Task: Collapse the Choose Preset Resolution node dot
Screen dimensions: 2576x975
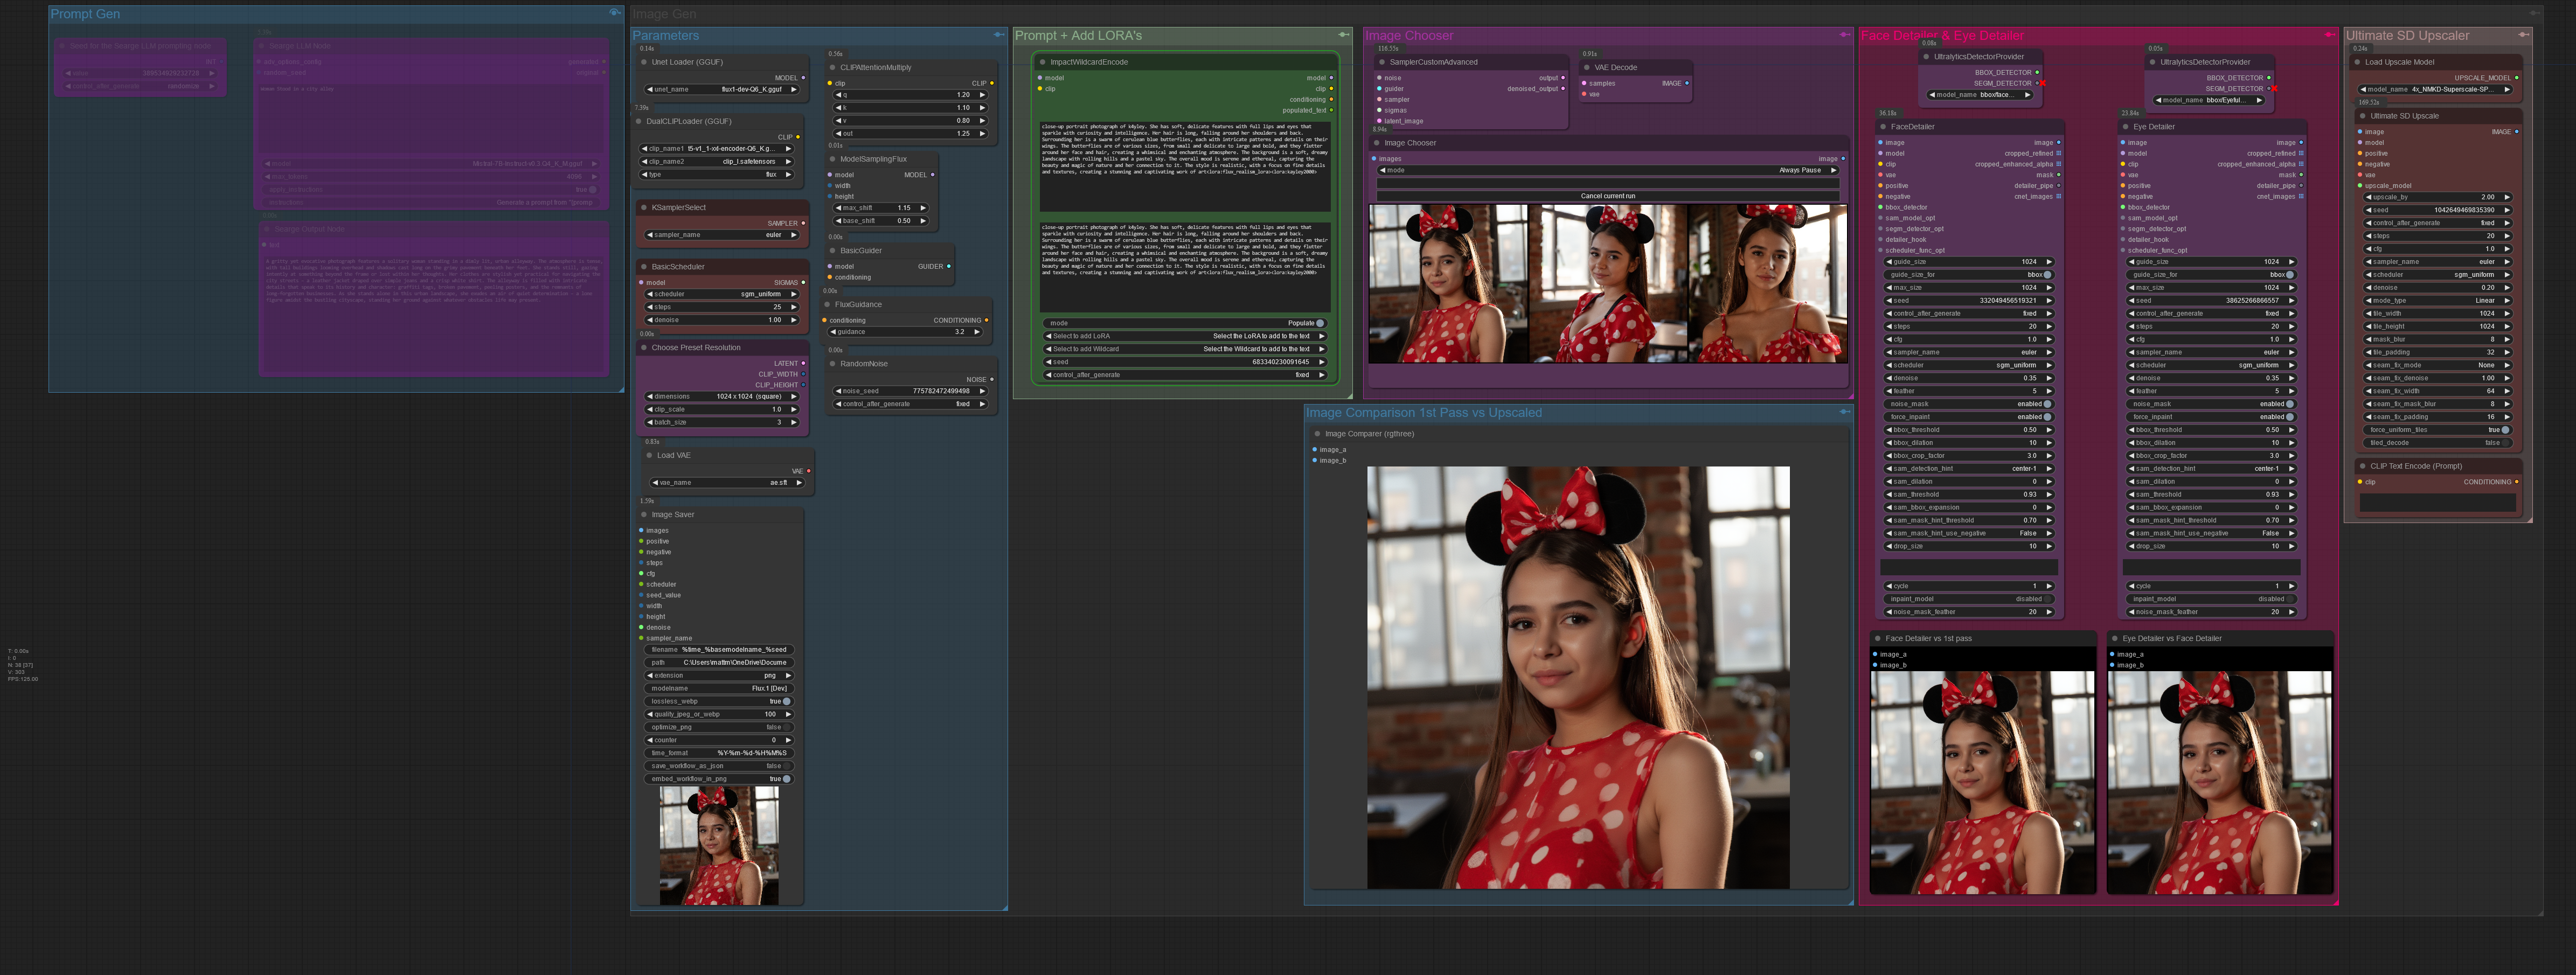Action: click(644, 348)
